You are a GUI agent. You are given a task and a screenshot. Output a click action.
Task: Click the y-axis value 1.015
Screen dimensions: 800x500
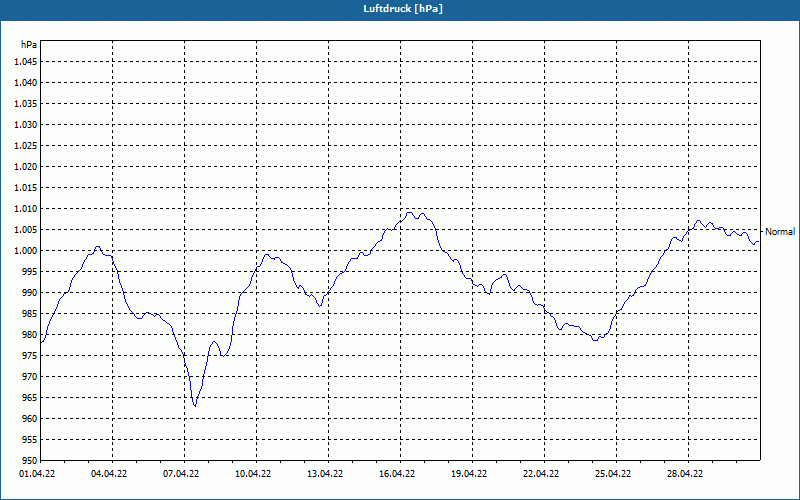[x=26, y=188]
